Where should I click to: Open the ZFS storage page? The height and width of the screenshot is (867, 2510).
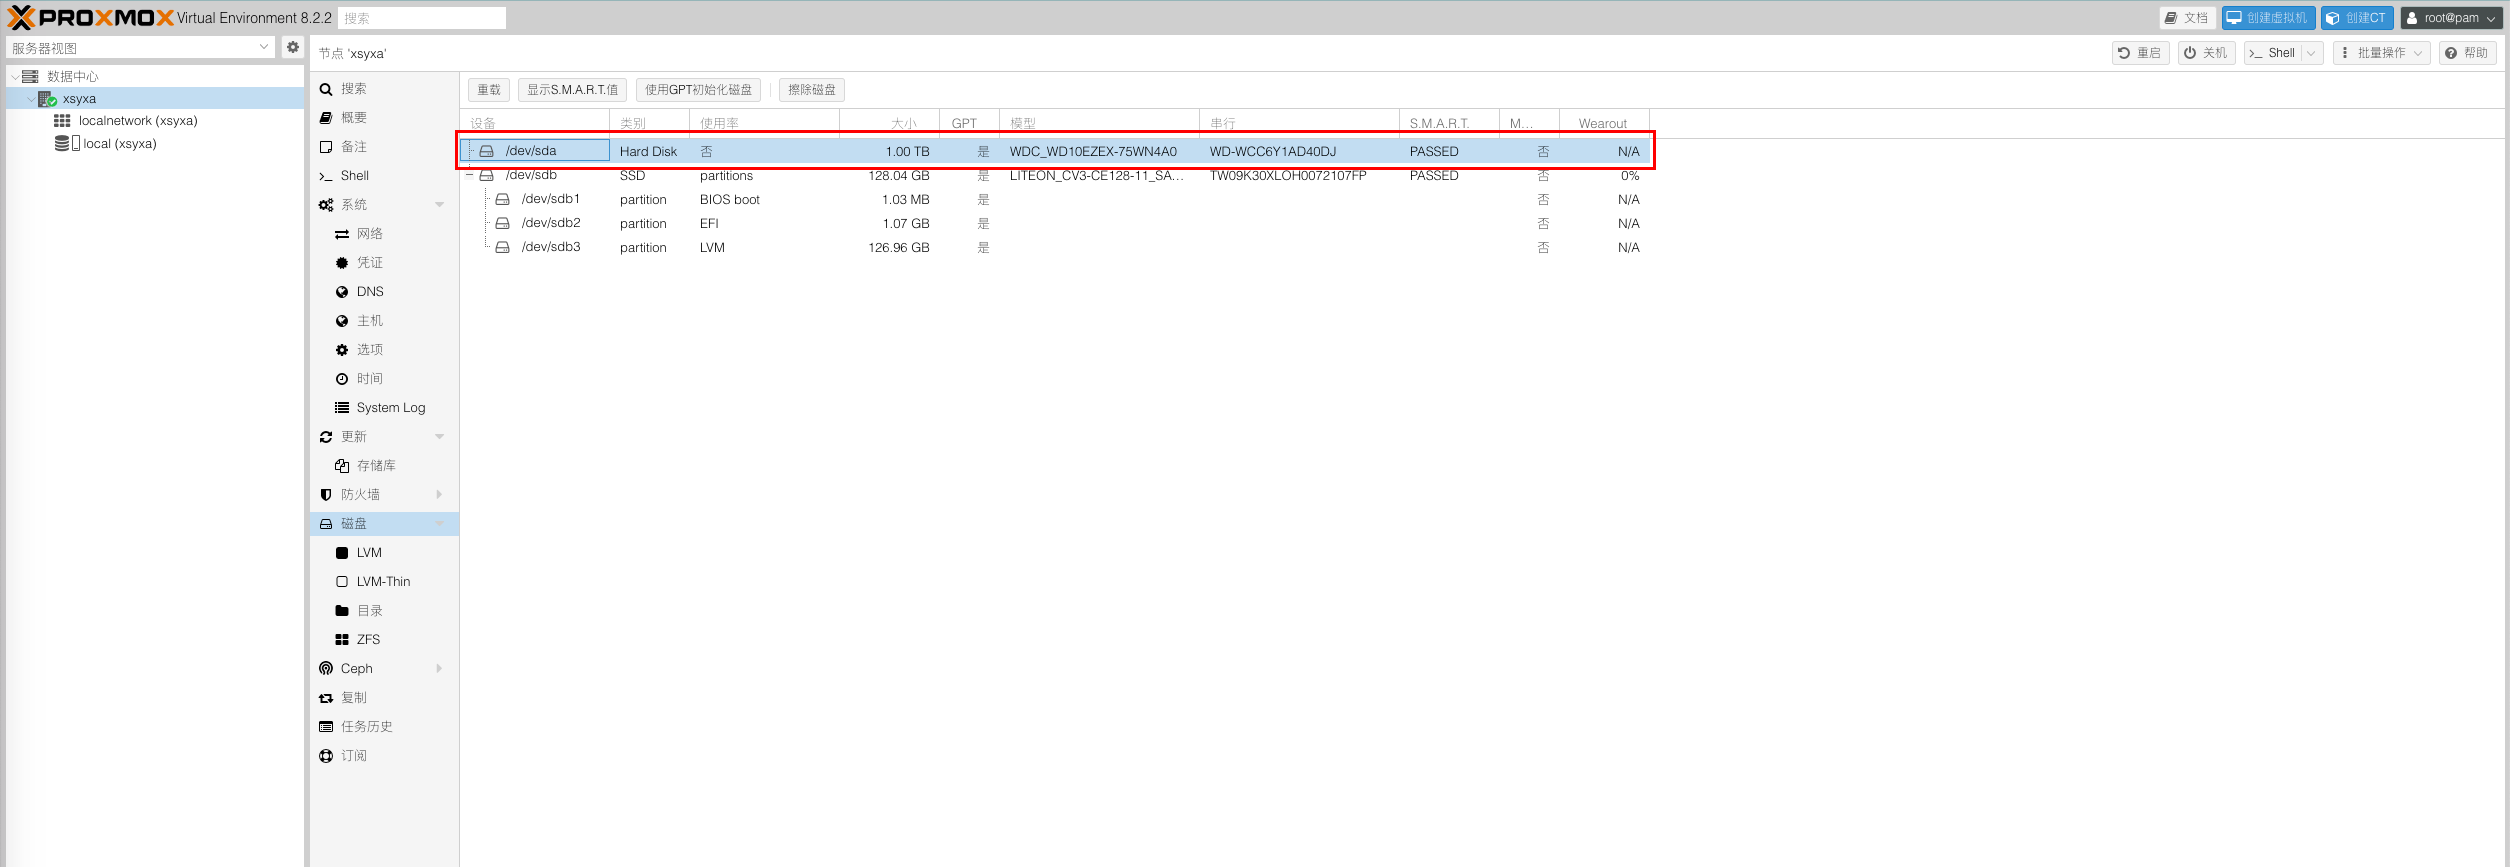click(368, 639)
